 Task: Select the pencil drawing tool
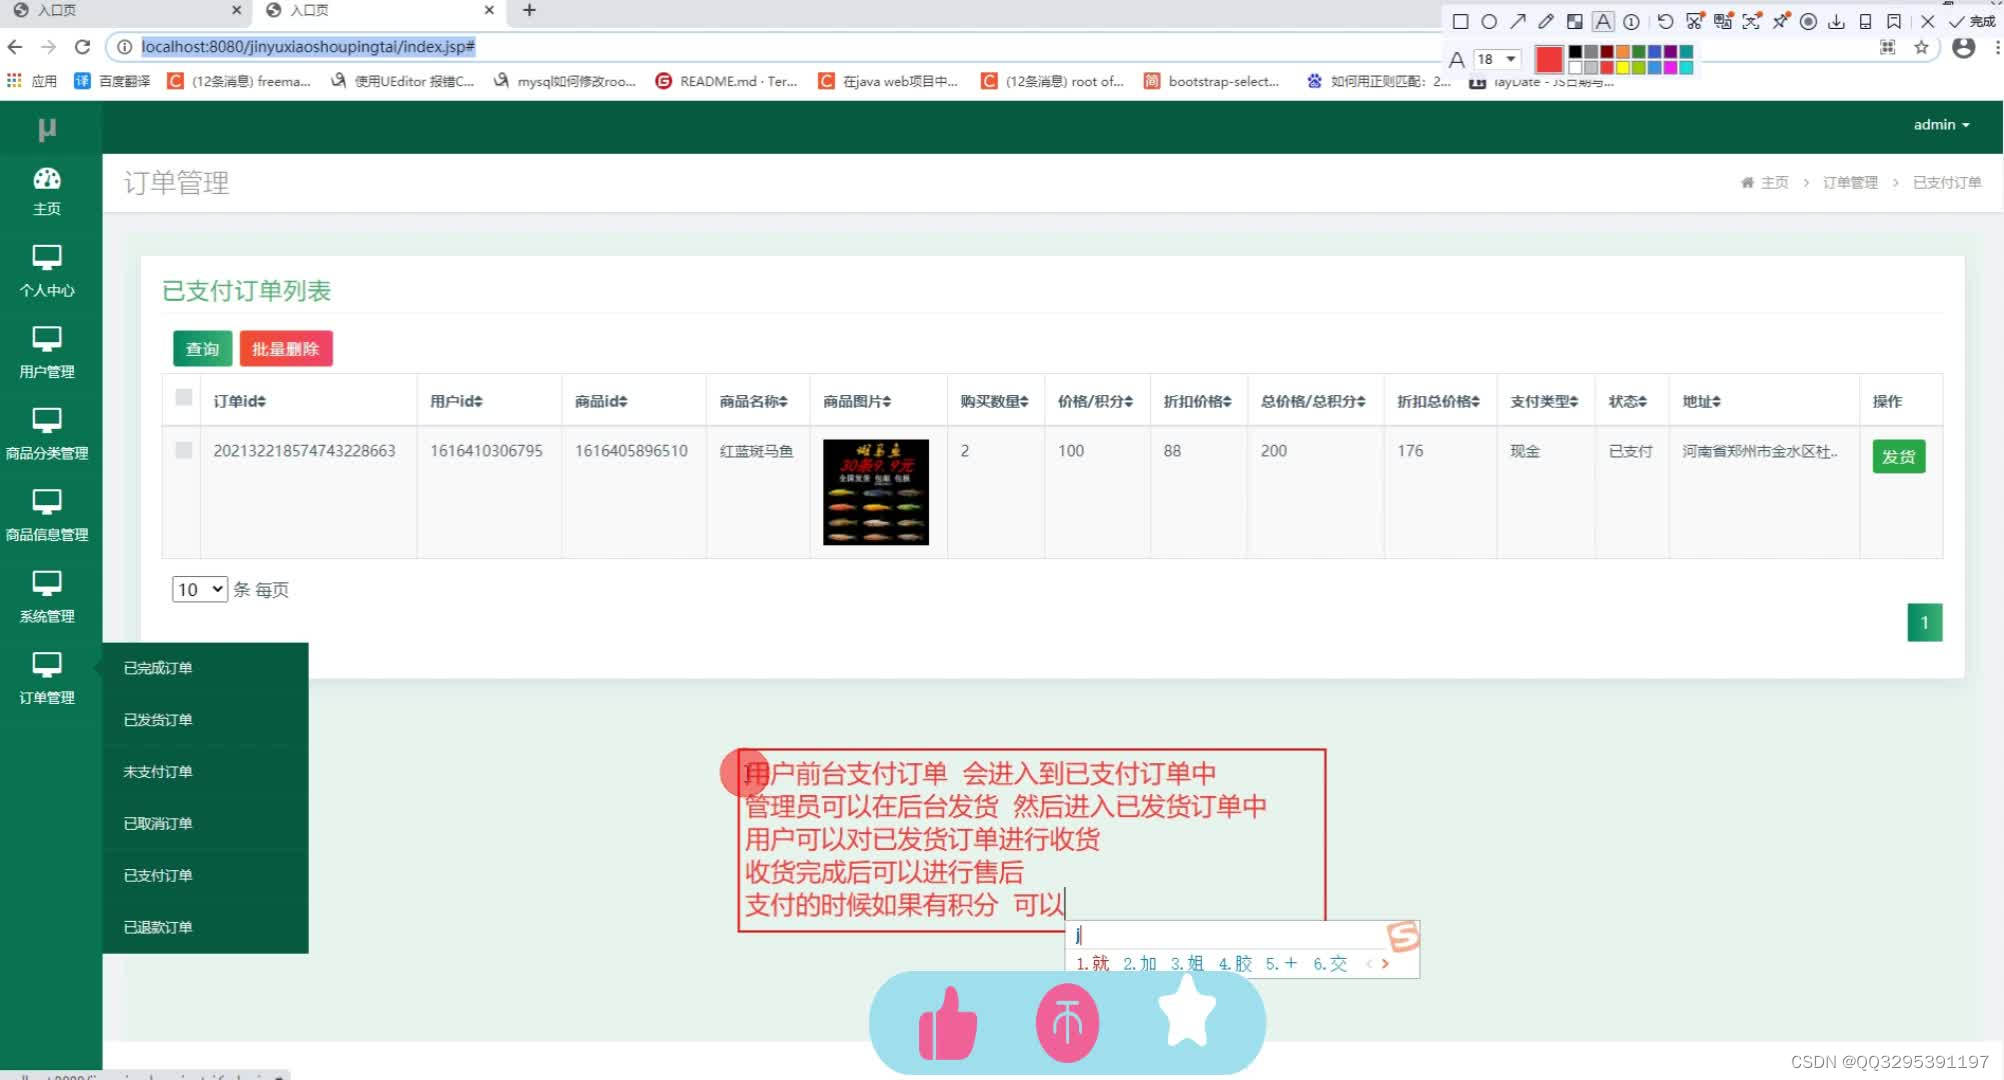1546,21
